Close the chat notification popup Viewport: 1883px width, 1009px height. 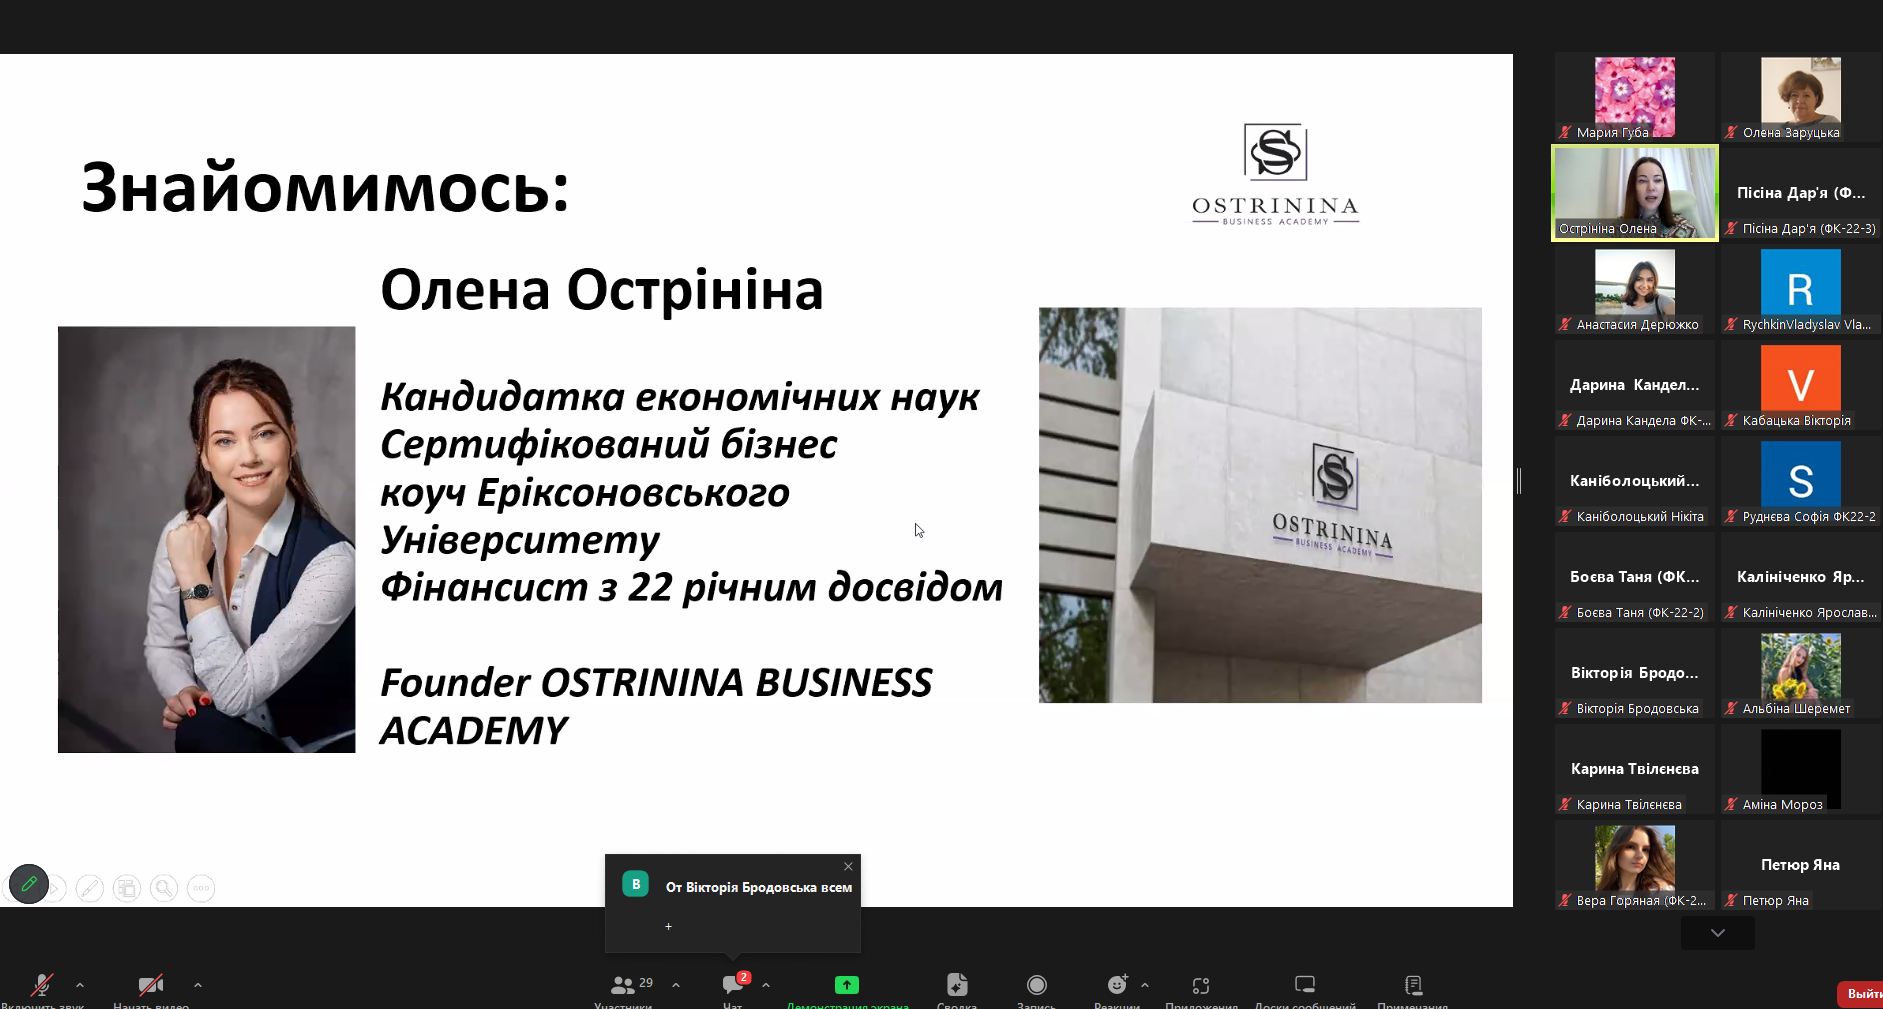(x=848, y=866)
